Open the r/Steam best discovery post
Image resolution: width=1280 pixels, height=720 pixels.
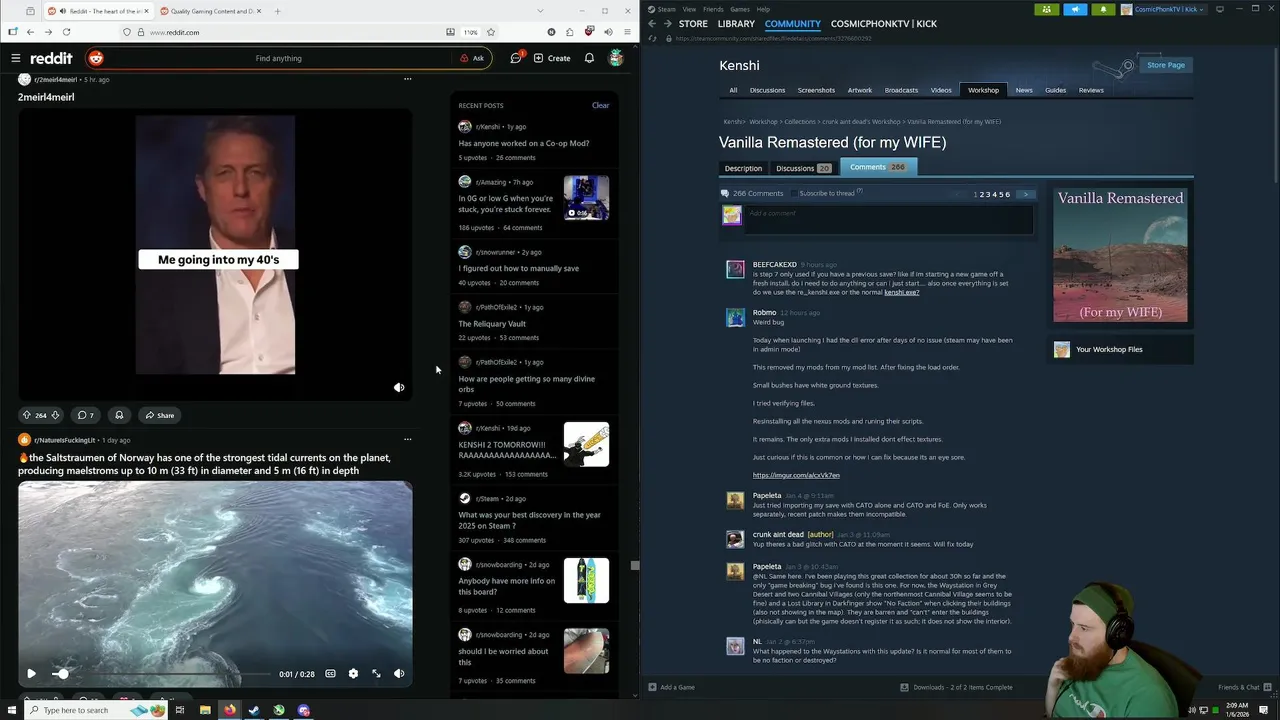[x=529, y=520]
